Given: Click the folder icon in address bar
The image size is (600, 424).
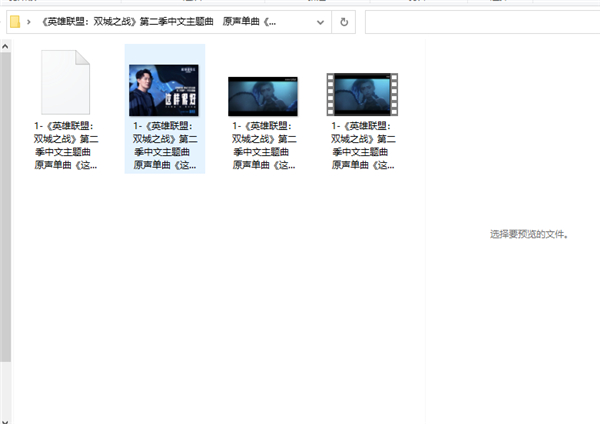Looking at the screenshot, I should pyautogui.click(x=15, y=22).
